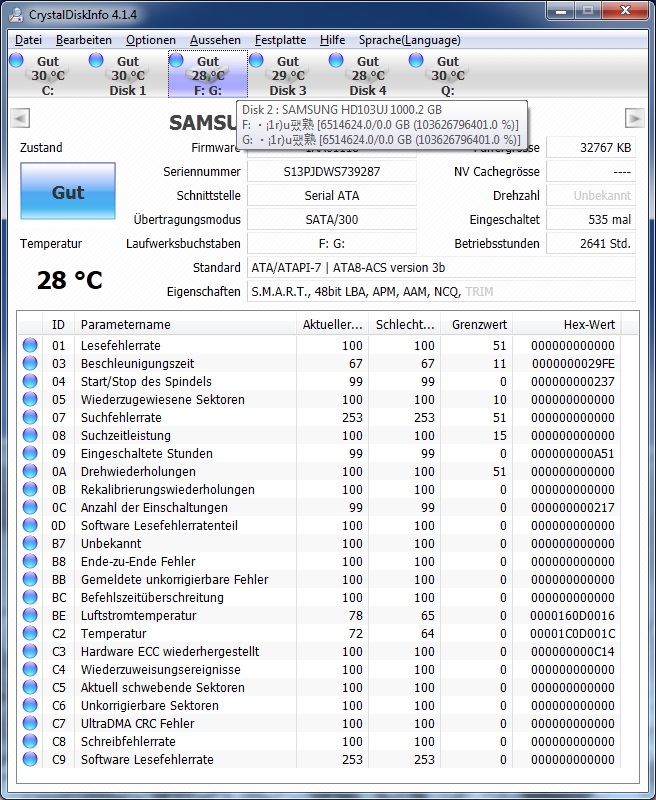The width and height of the screenshot is (656, 800).
Task: Open the Optionen menu
Action: [x=150, y=40]
